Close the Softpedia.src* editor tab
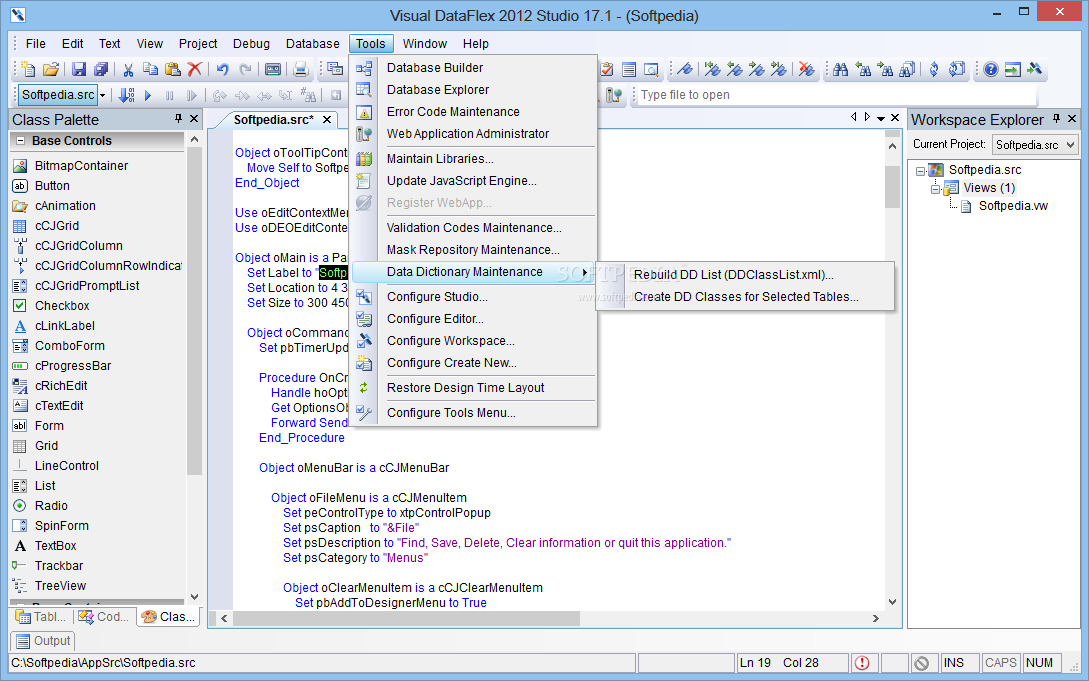1089x681 pixels. pos(326,119)
